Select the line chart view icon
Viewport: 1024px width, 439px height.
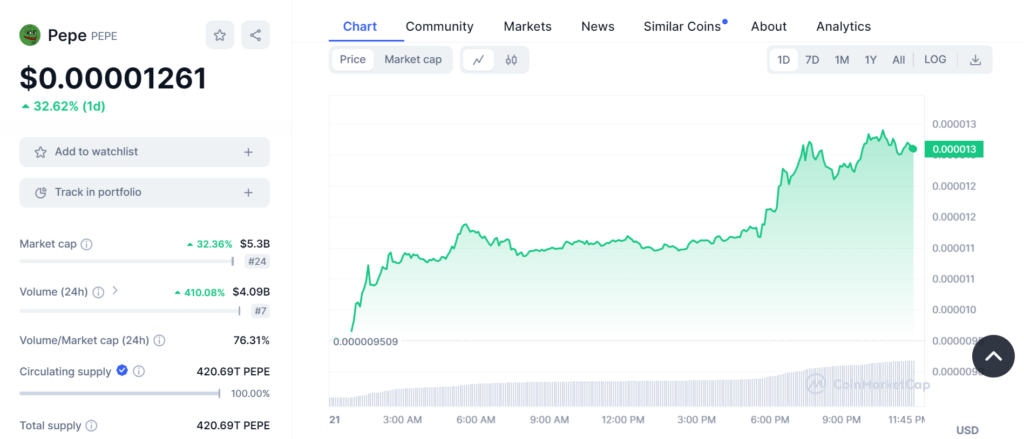pyautogui.click(x=479, y=59)
